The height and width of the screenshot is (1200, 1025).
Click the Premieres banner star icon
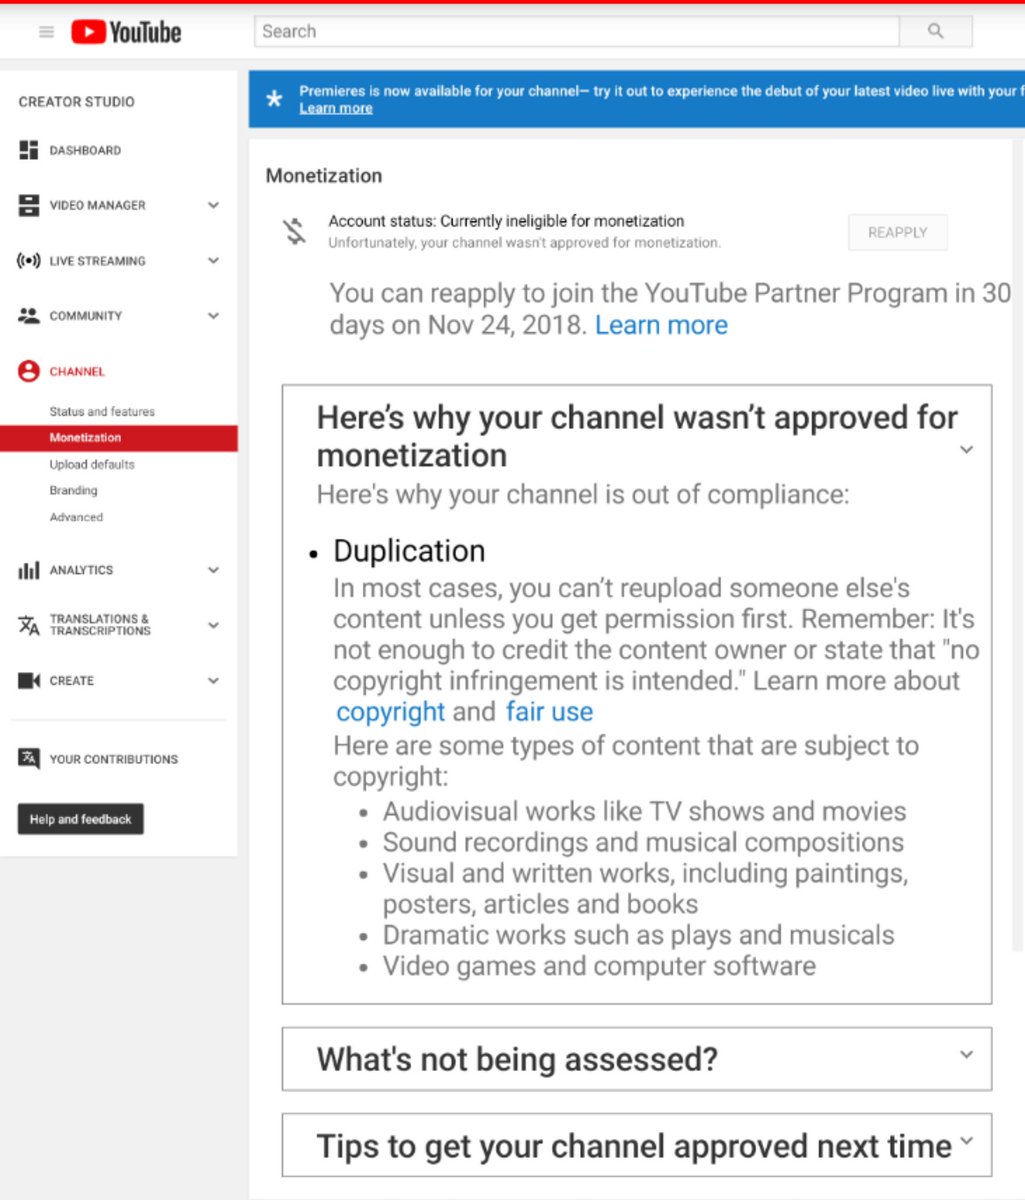[274, 99]
